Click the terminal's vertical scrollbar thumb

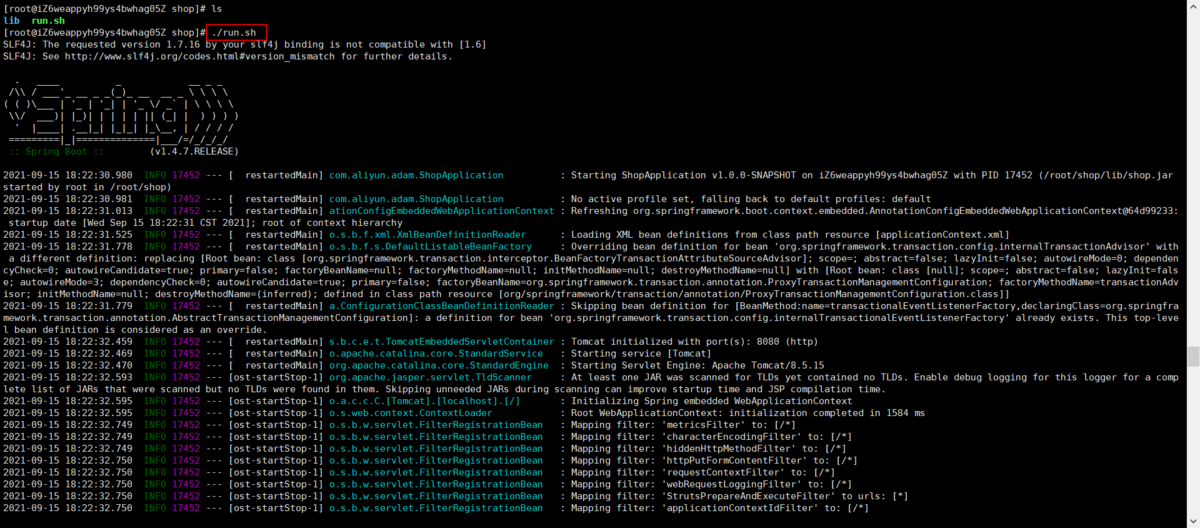[x=1192, y=357]
